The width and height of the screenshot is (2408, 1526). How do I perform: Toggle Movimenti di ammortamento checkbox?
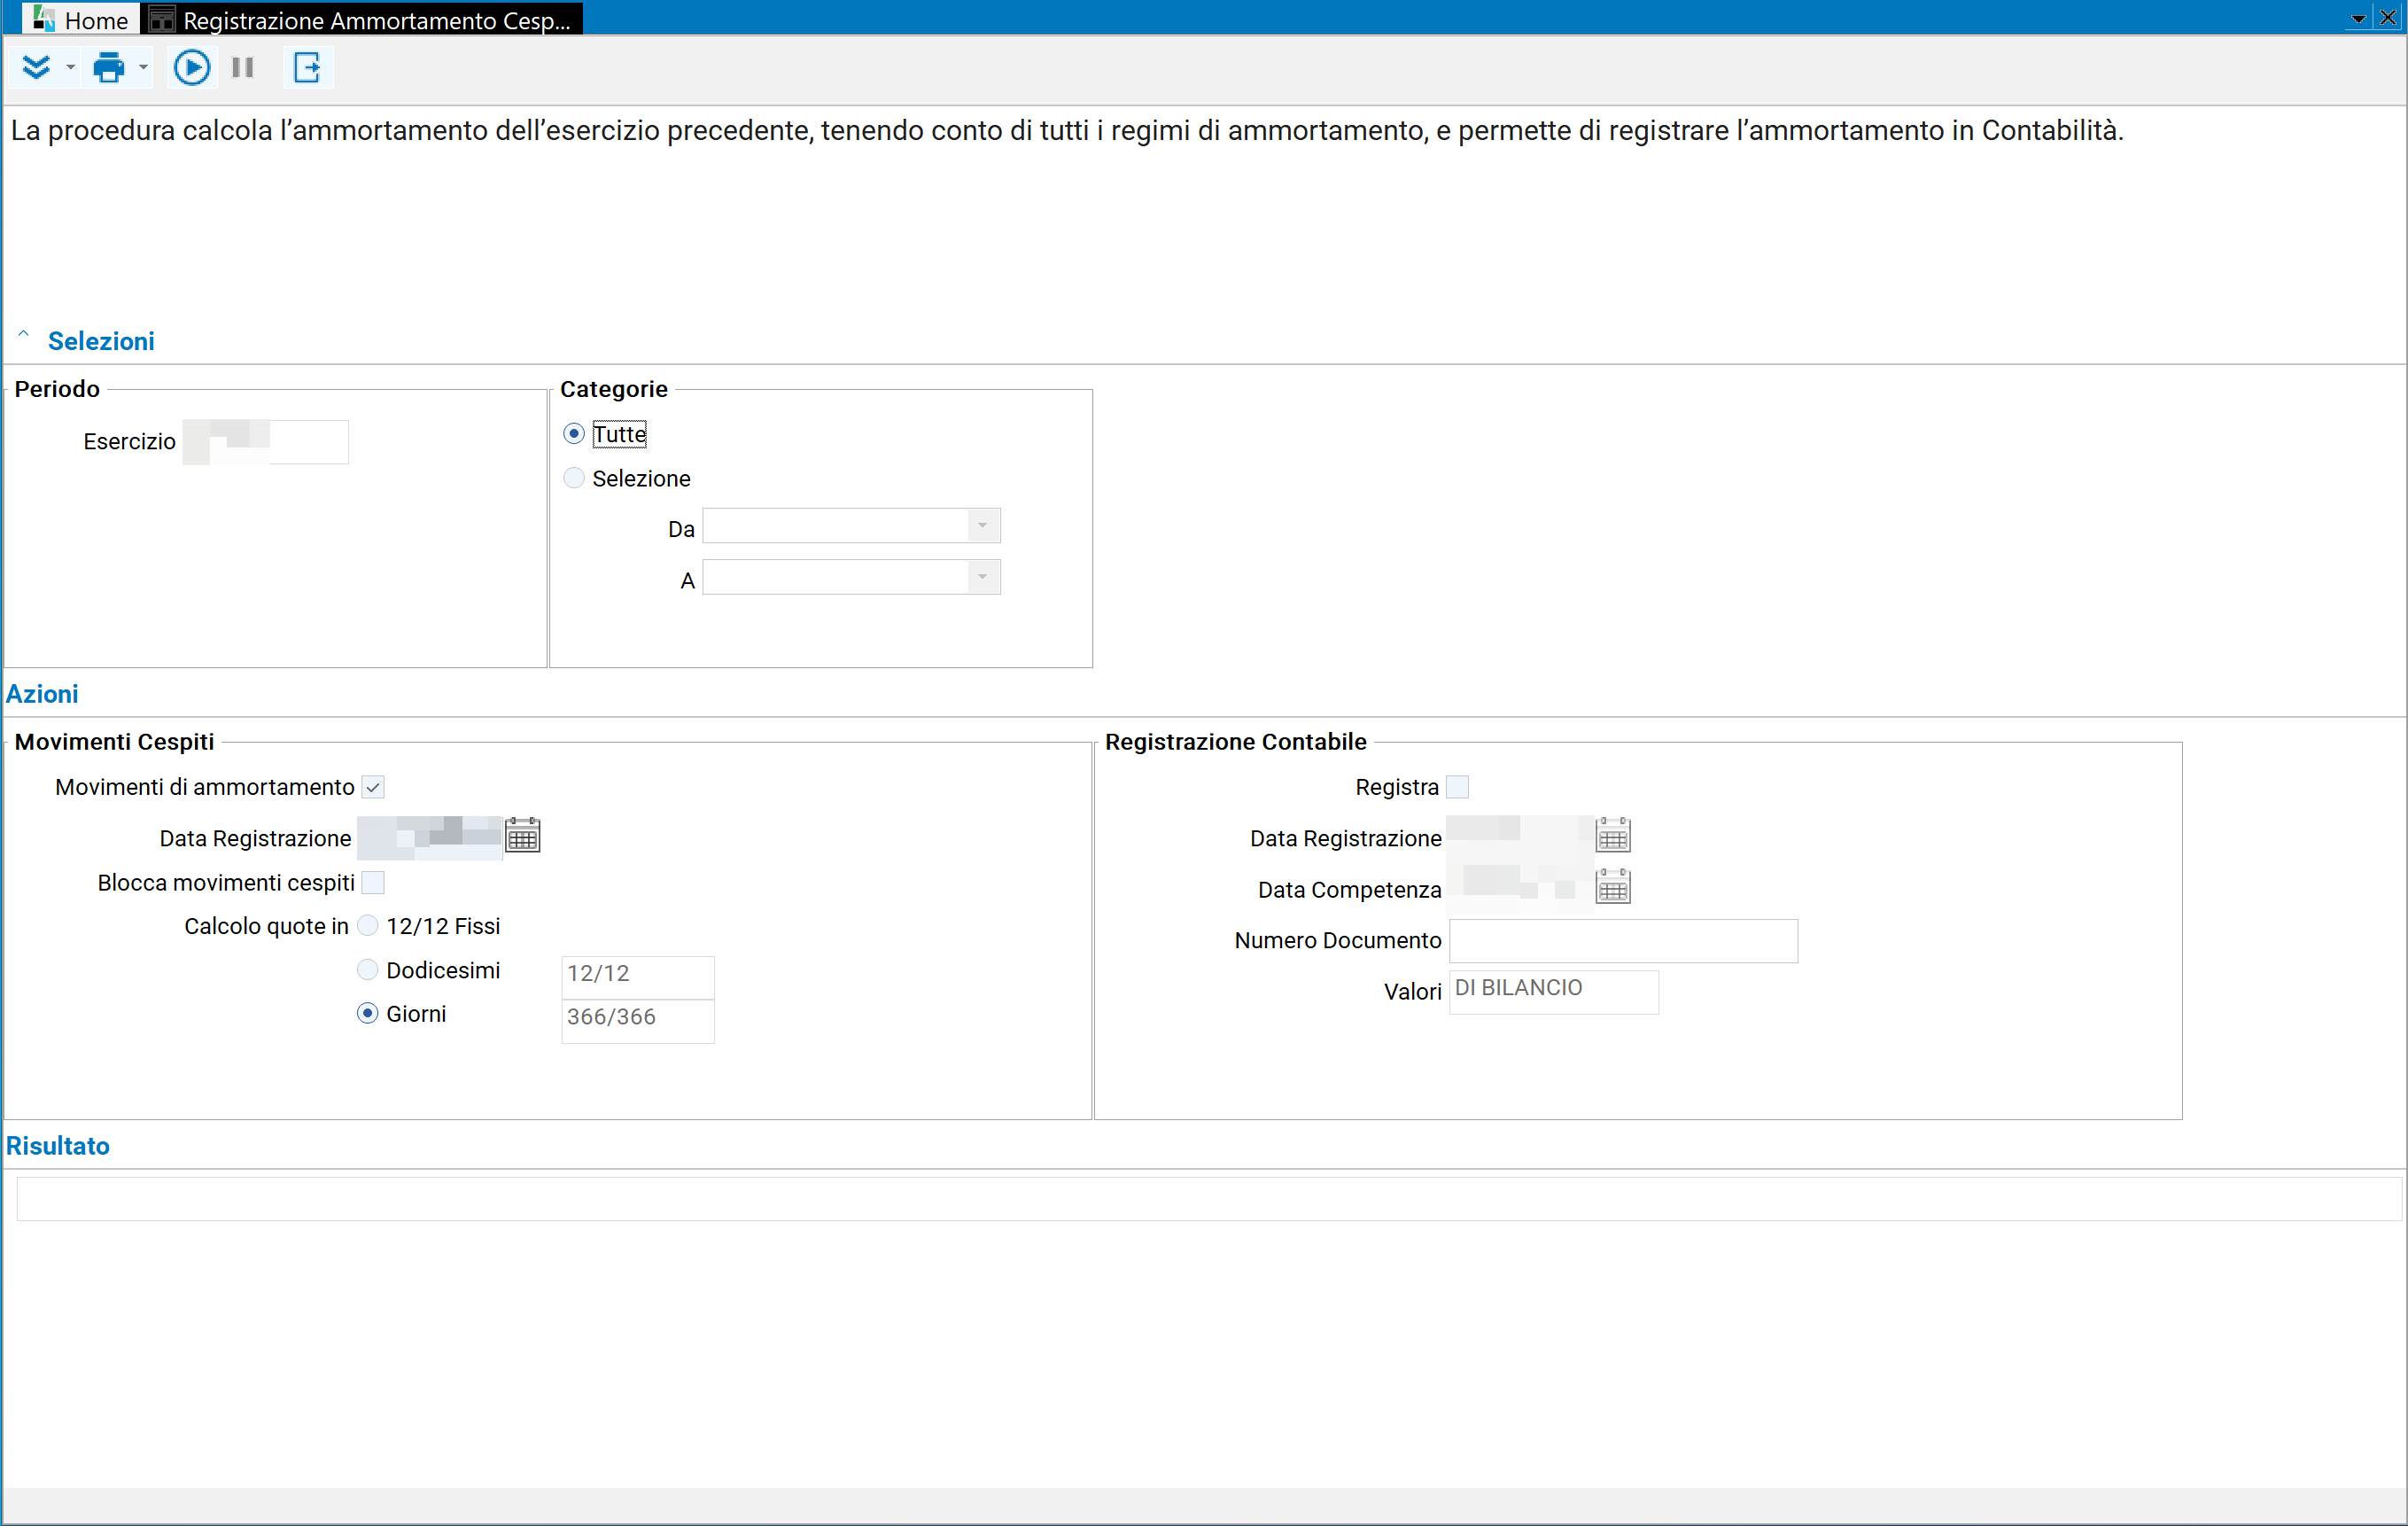pyautogui.click(x=373, y=787)
